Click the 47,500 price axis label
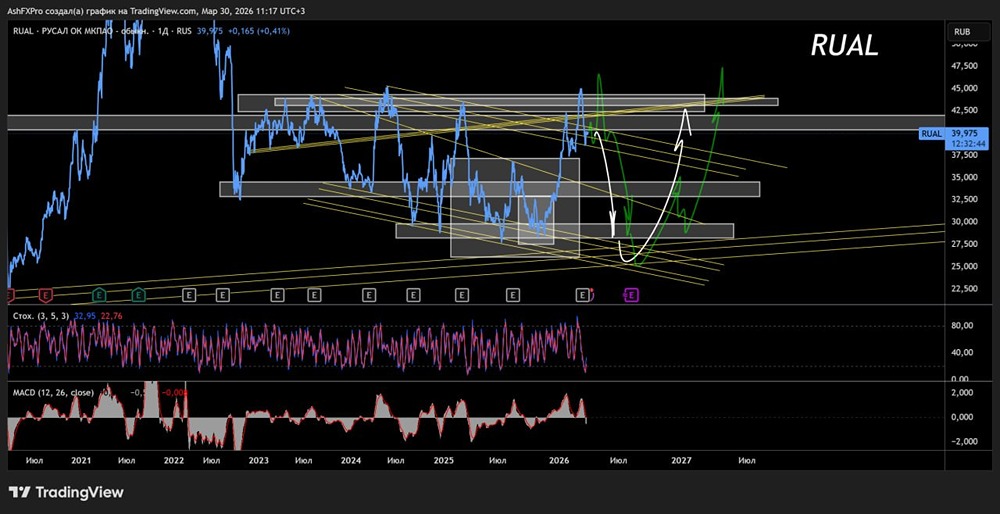1000x514 pixels. click(x=965, y=66)
